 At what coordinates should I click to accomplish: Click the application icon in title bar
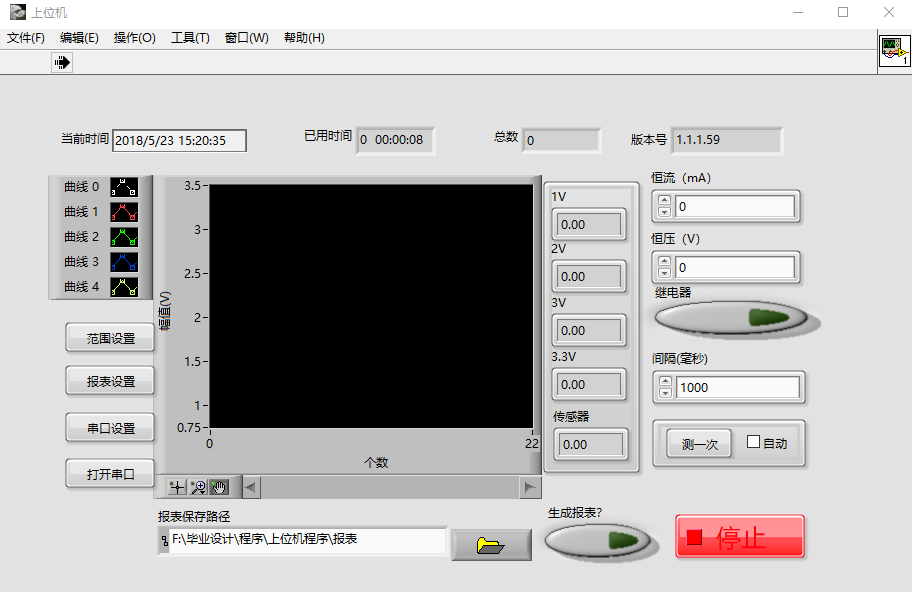click(18, 12)
